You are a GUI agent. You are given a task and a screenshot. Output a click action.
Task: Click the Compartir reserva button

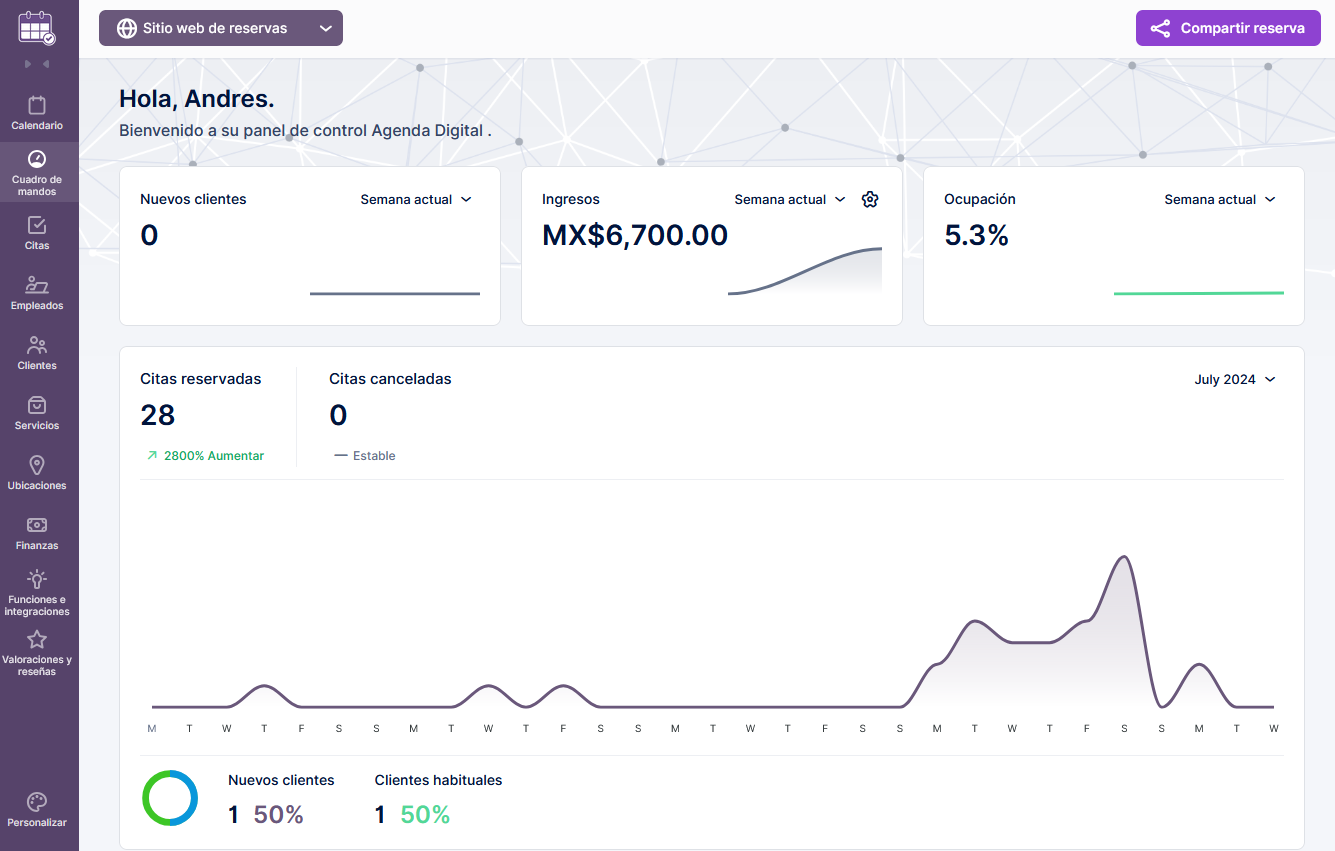pyautogui.click(x=1228, y=28)
